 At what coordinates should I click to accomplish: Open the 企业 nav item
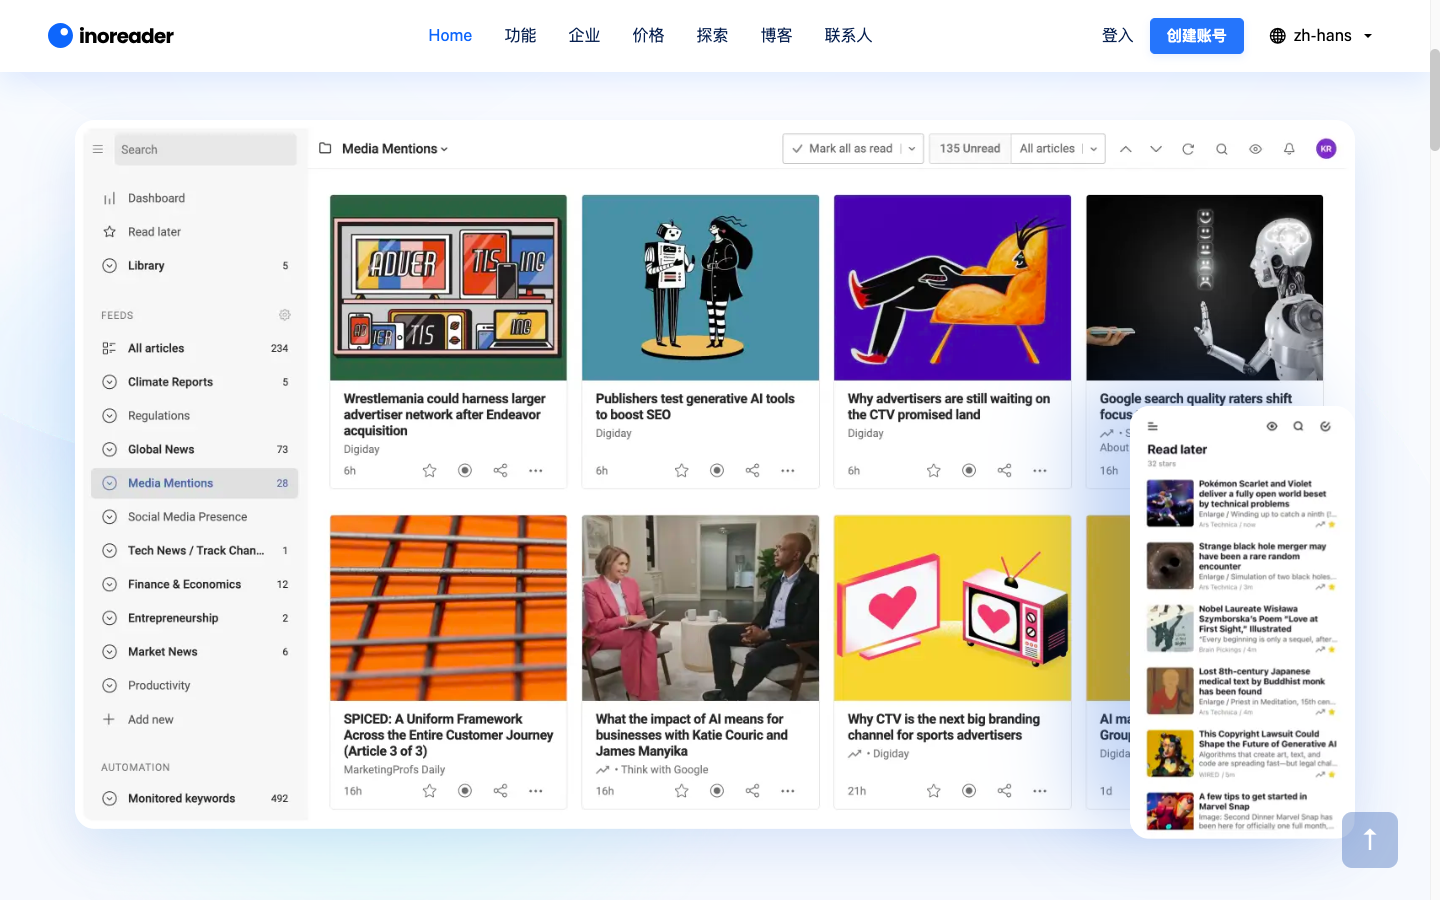(584, 36)
